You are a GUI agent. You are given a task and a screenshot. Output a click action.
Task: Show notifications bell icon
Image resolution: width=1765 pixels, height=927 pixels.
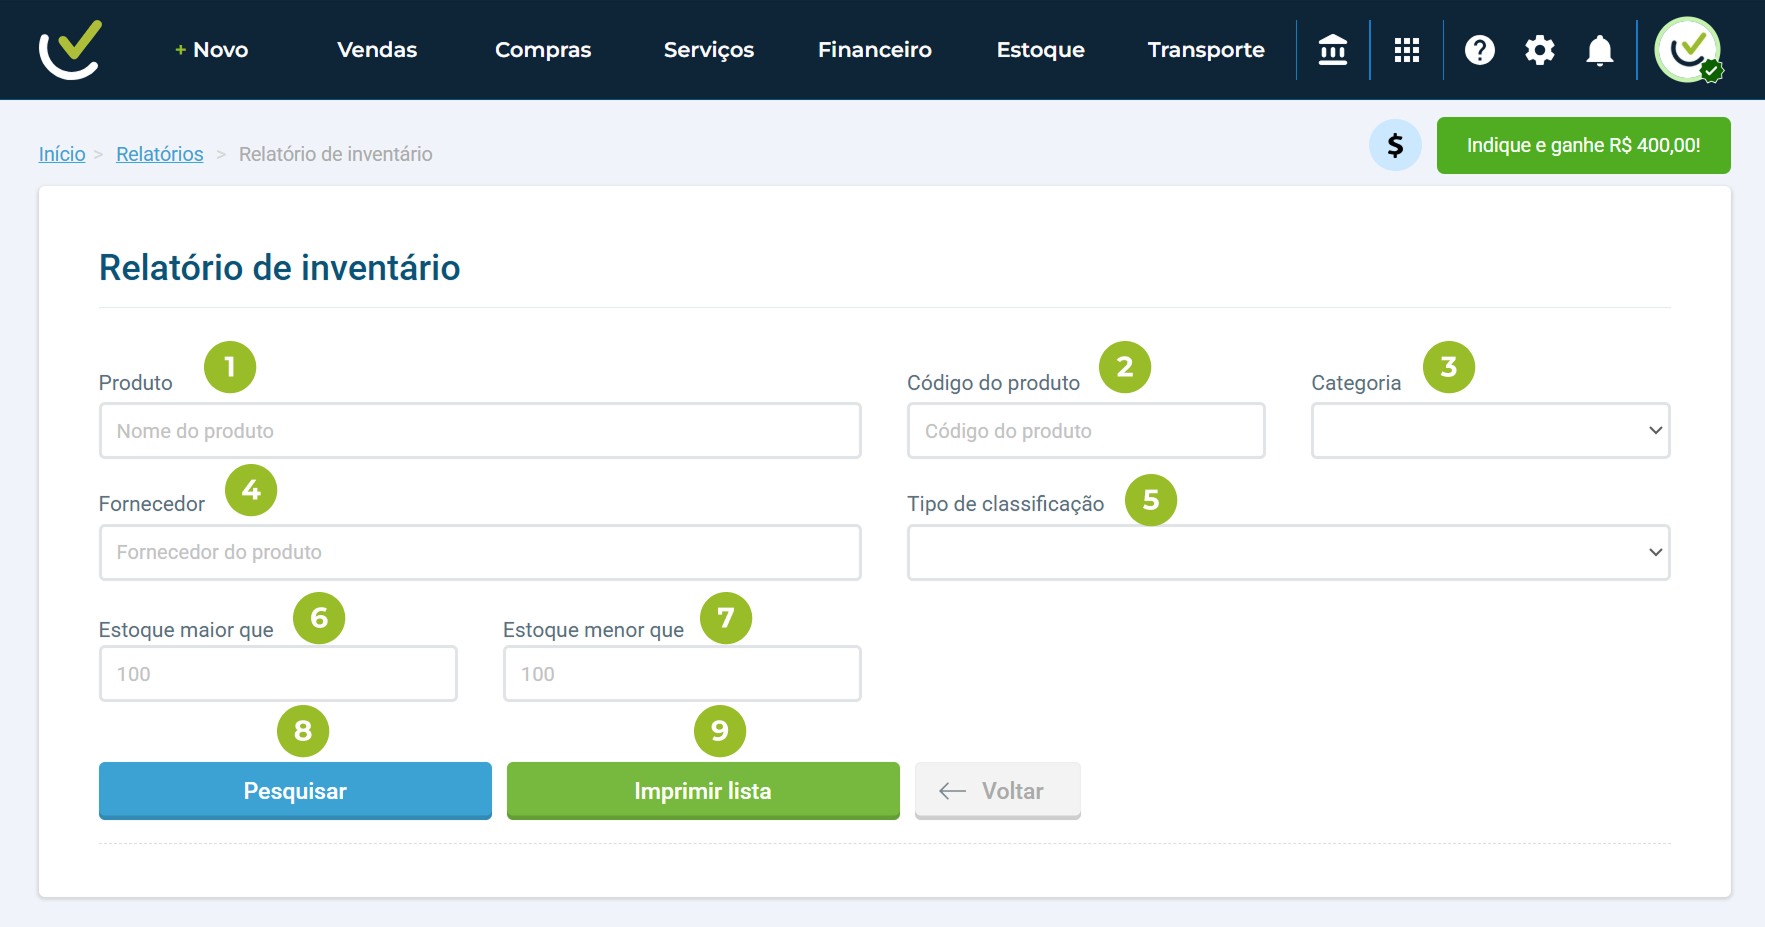(1600, 50)
